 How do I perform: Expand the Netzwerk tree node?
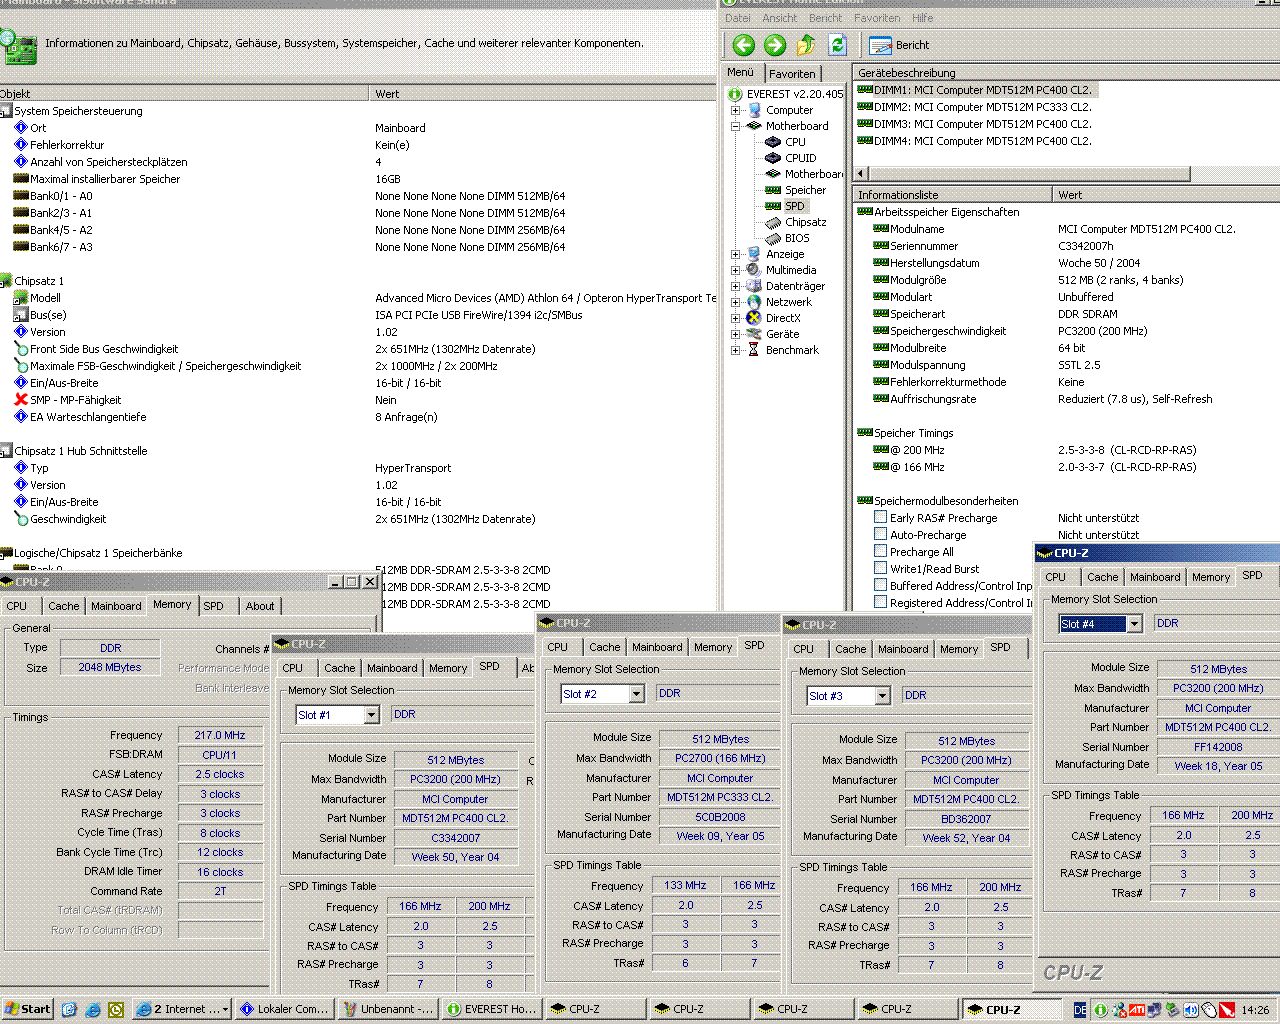pos(736,302)
